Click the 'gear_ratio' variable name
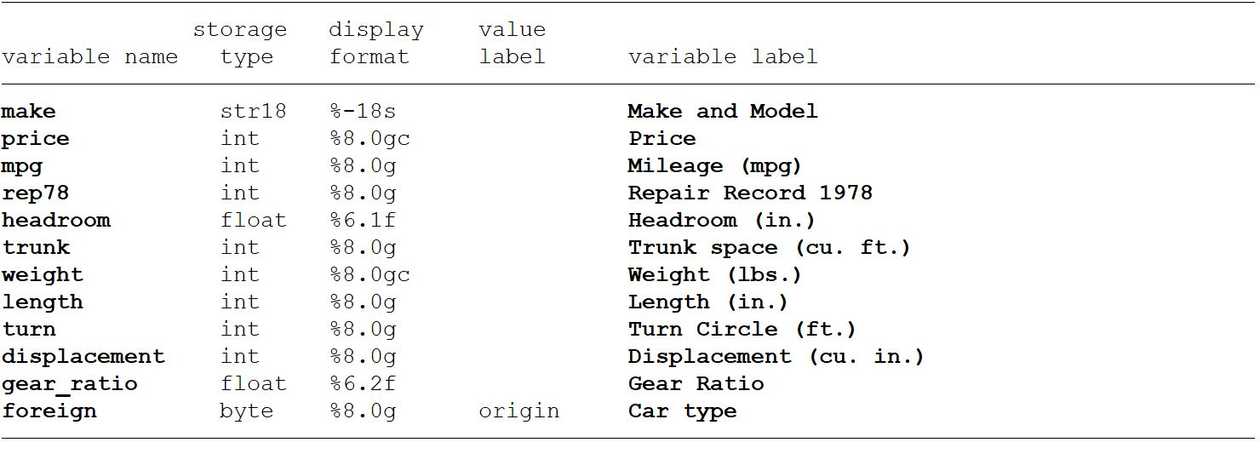The image size is (1260, 455). (x=69, y=384)
